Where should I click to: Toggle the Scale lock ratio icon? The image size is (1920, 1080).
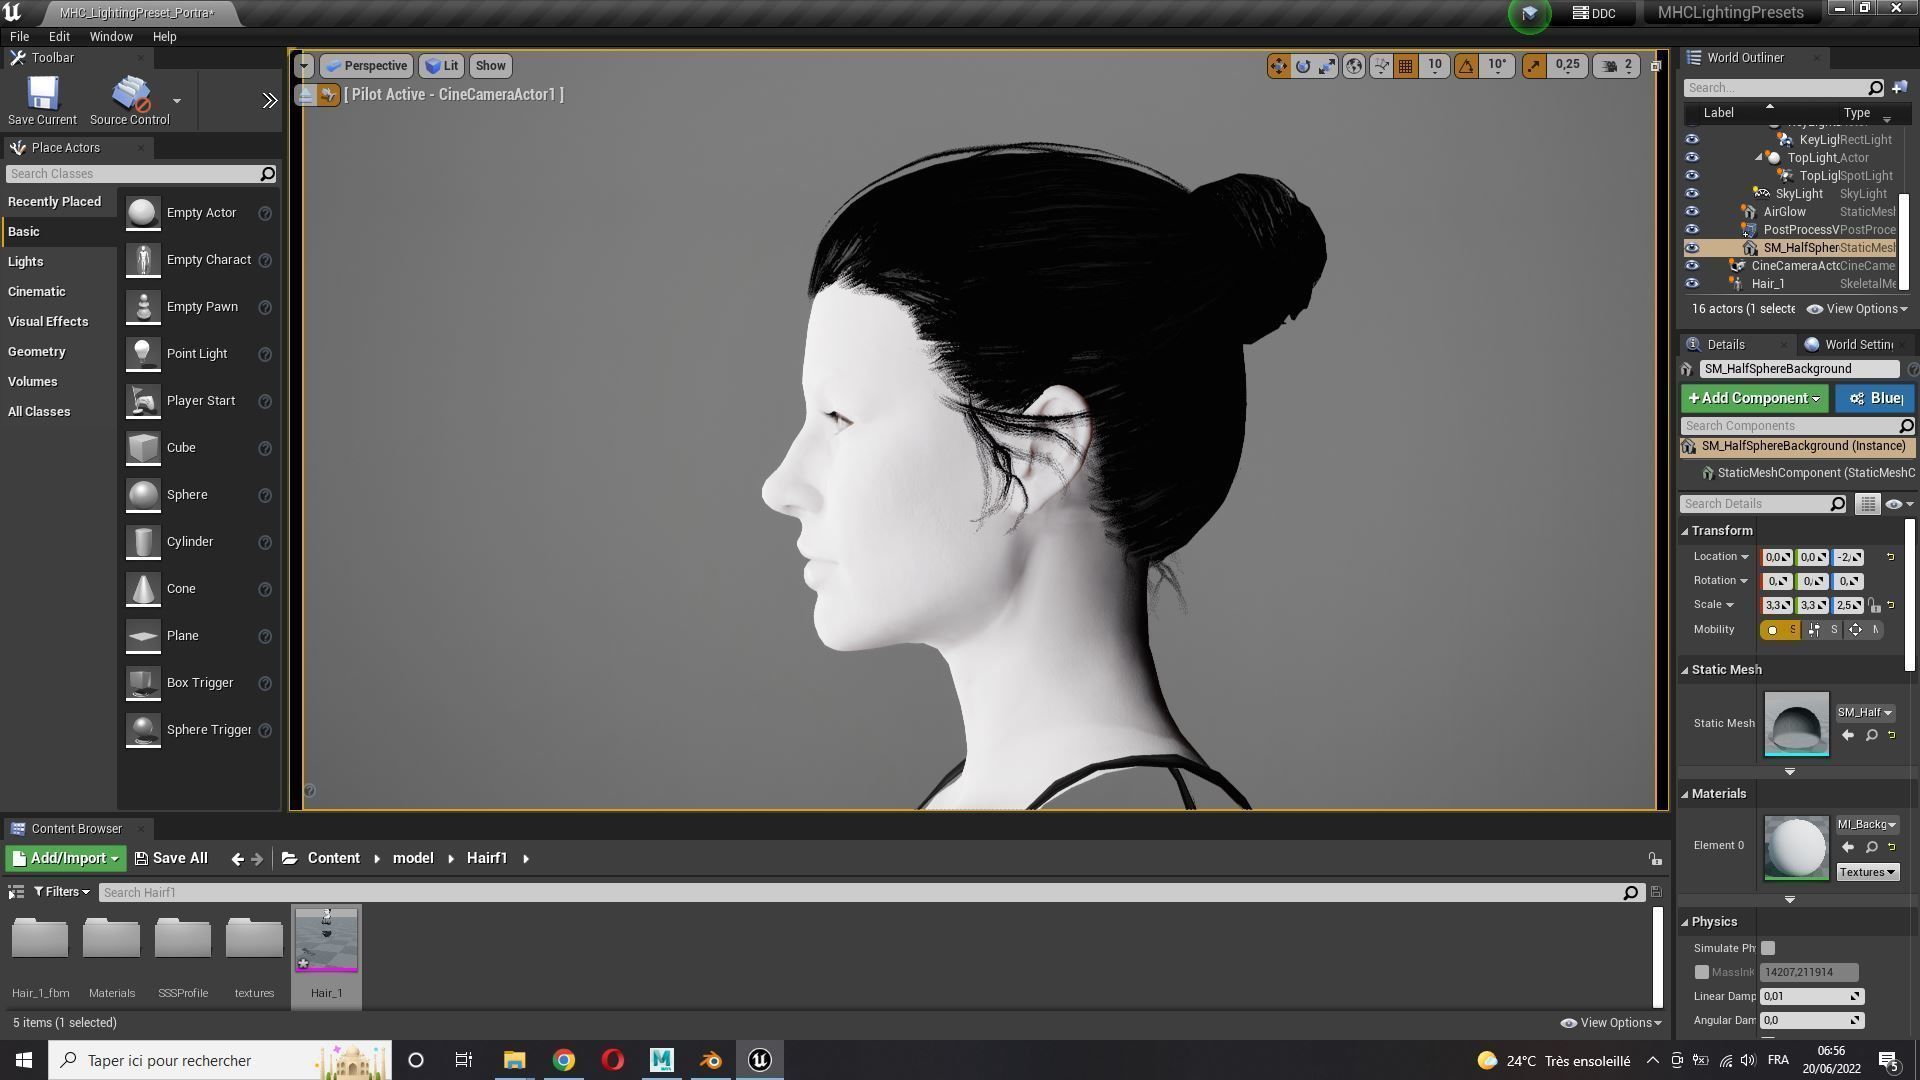coord(1875,606)
